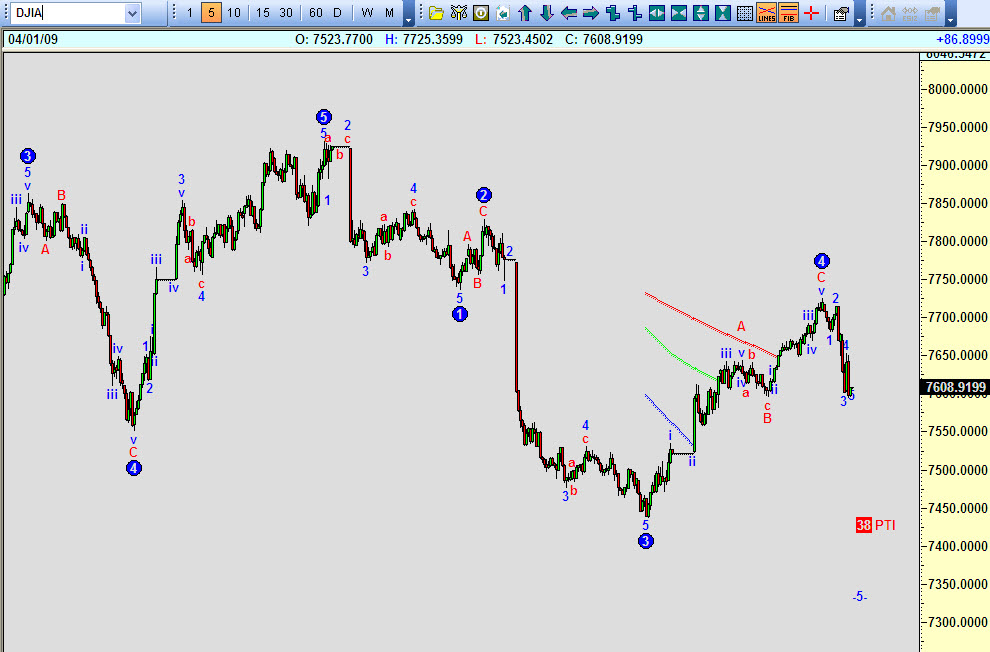Viewport: 990px width, 652px height.
Task: Open a chart file with the folder icon
Action: coord(436,13)
